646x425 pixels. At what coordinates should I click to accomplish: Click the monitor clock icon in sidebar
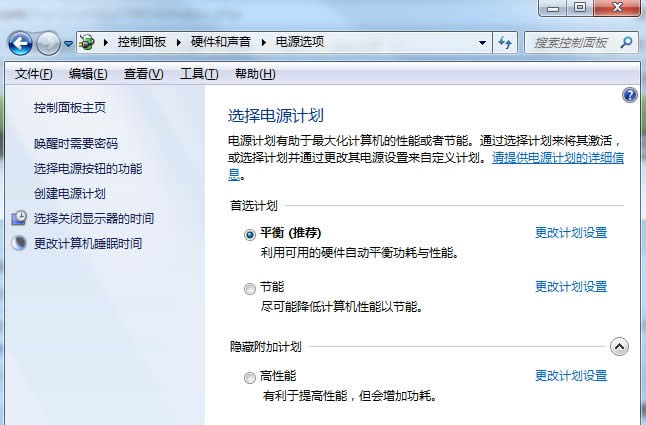pyautogui.click(x=19, y=218)
